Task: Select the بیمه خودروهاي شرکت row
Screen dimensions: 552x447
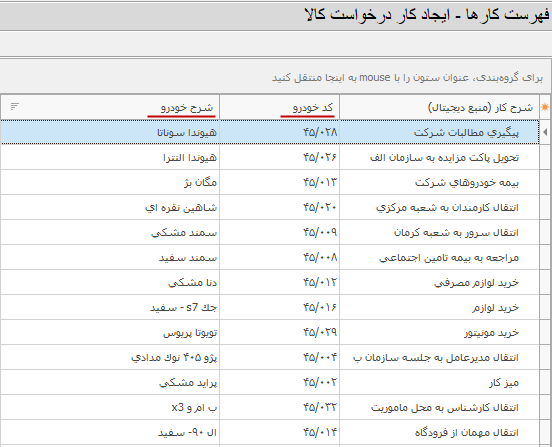Action: [270, 182]
